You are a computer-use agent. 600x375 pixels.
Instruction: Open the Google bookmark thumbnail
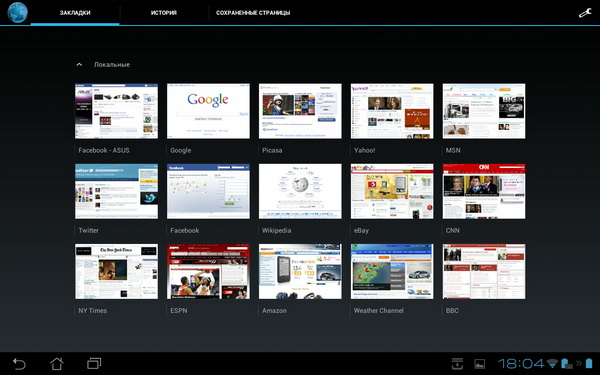[208, 111]
